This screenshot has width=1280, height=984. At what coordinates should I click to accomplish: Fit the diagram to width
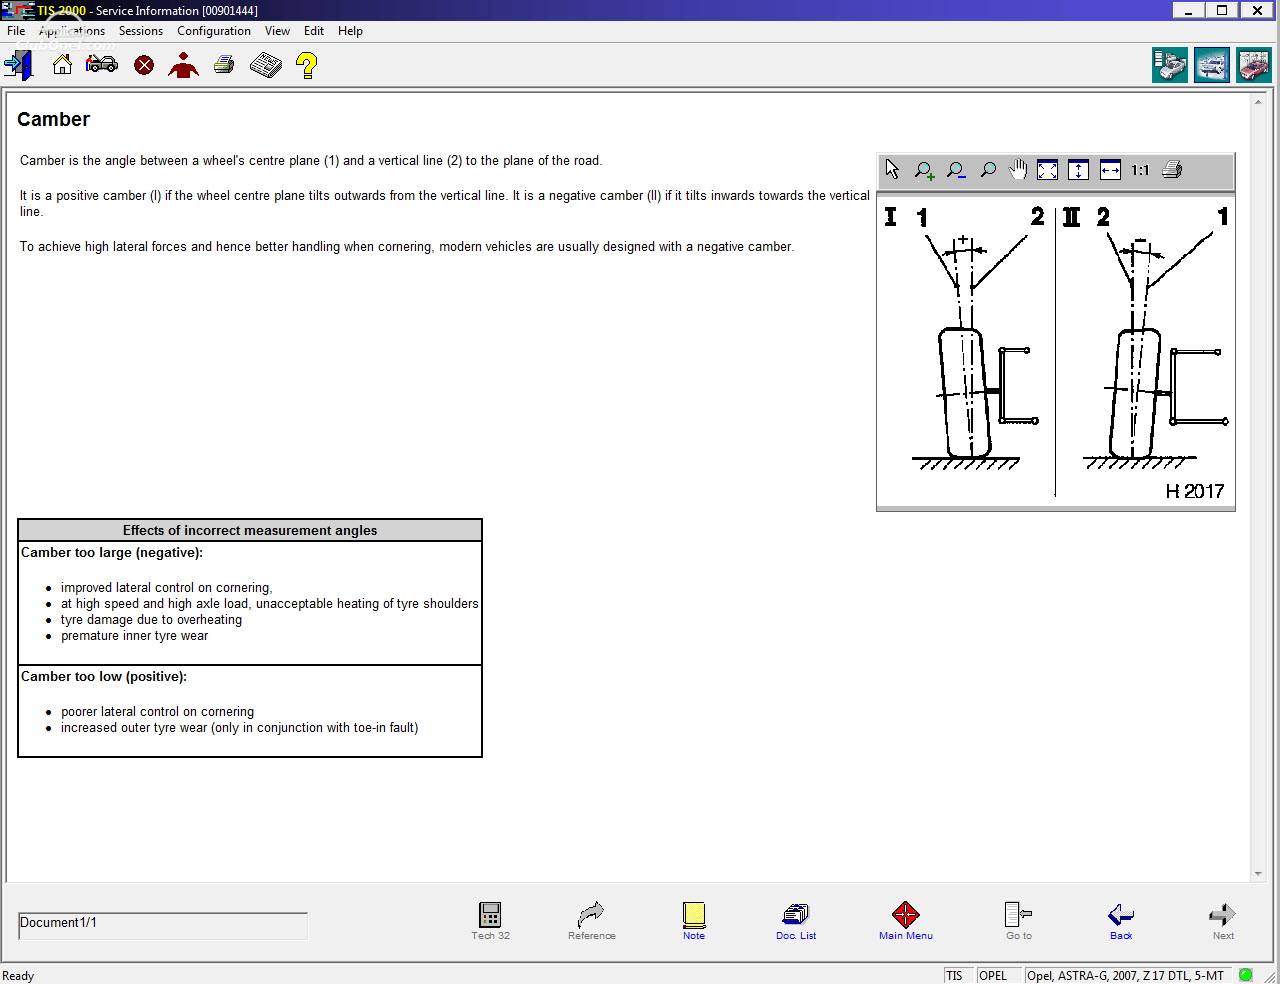[x=1110, y=170]
